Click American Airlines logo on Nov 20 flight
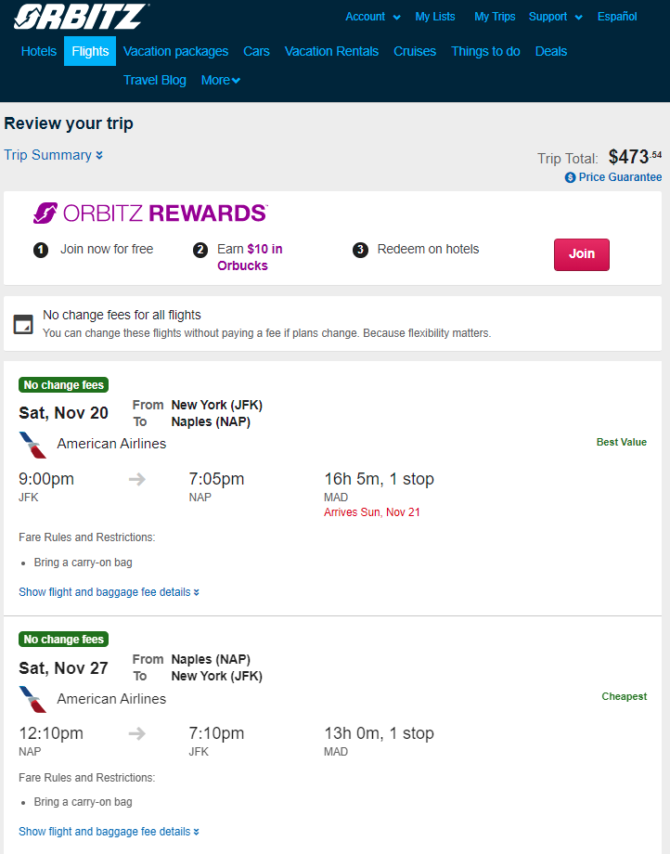 pos(33,444)
